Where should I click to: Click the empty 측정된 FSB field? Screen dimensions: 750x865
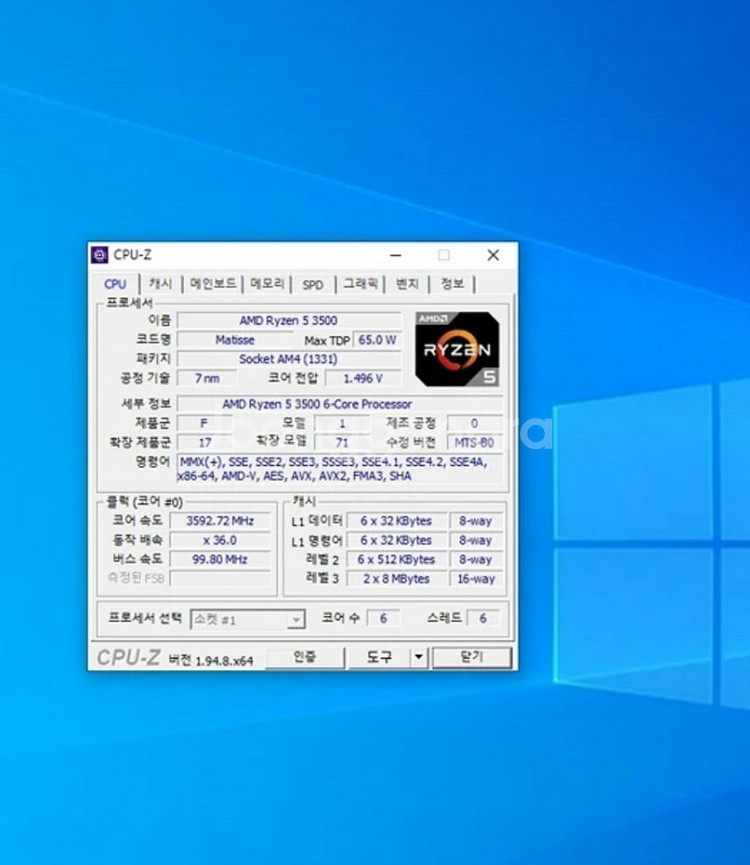click(x=220, y=578)
